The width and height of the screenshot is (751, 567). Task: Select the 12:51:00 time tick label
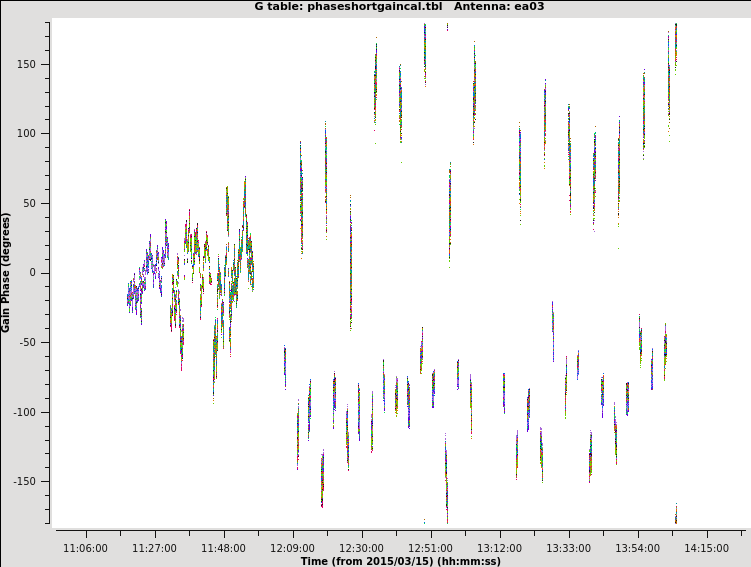(431, 548)
